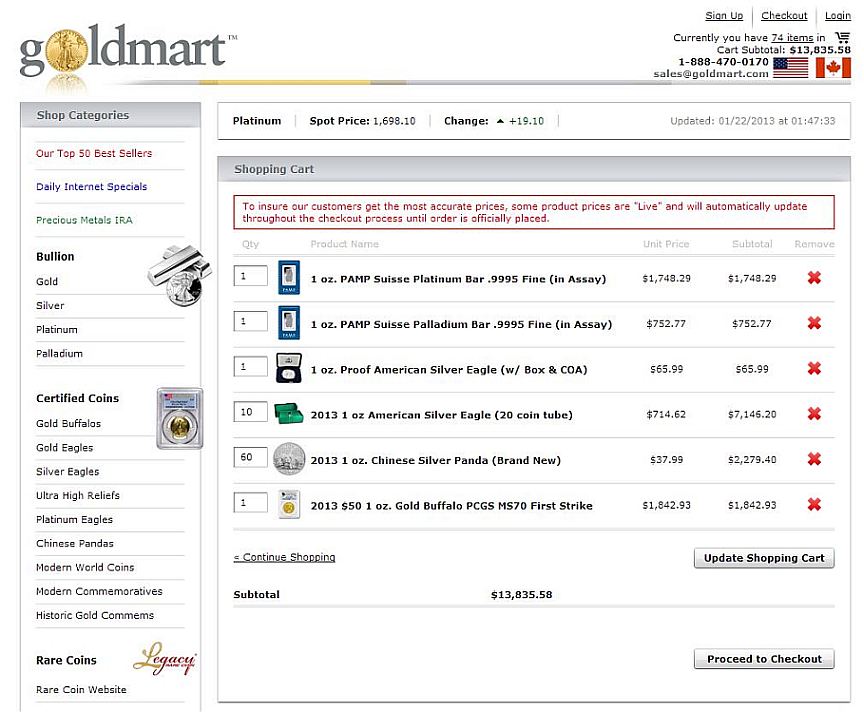This screenshot has height=712, width=864.
Task: Open the Platinum Bar product thumbnail
Action: [x=289, y=277]
